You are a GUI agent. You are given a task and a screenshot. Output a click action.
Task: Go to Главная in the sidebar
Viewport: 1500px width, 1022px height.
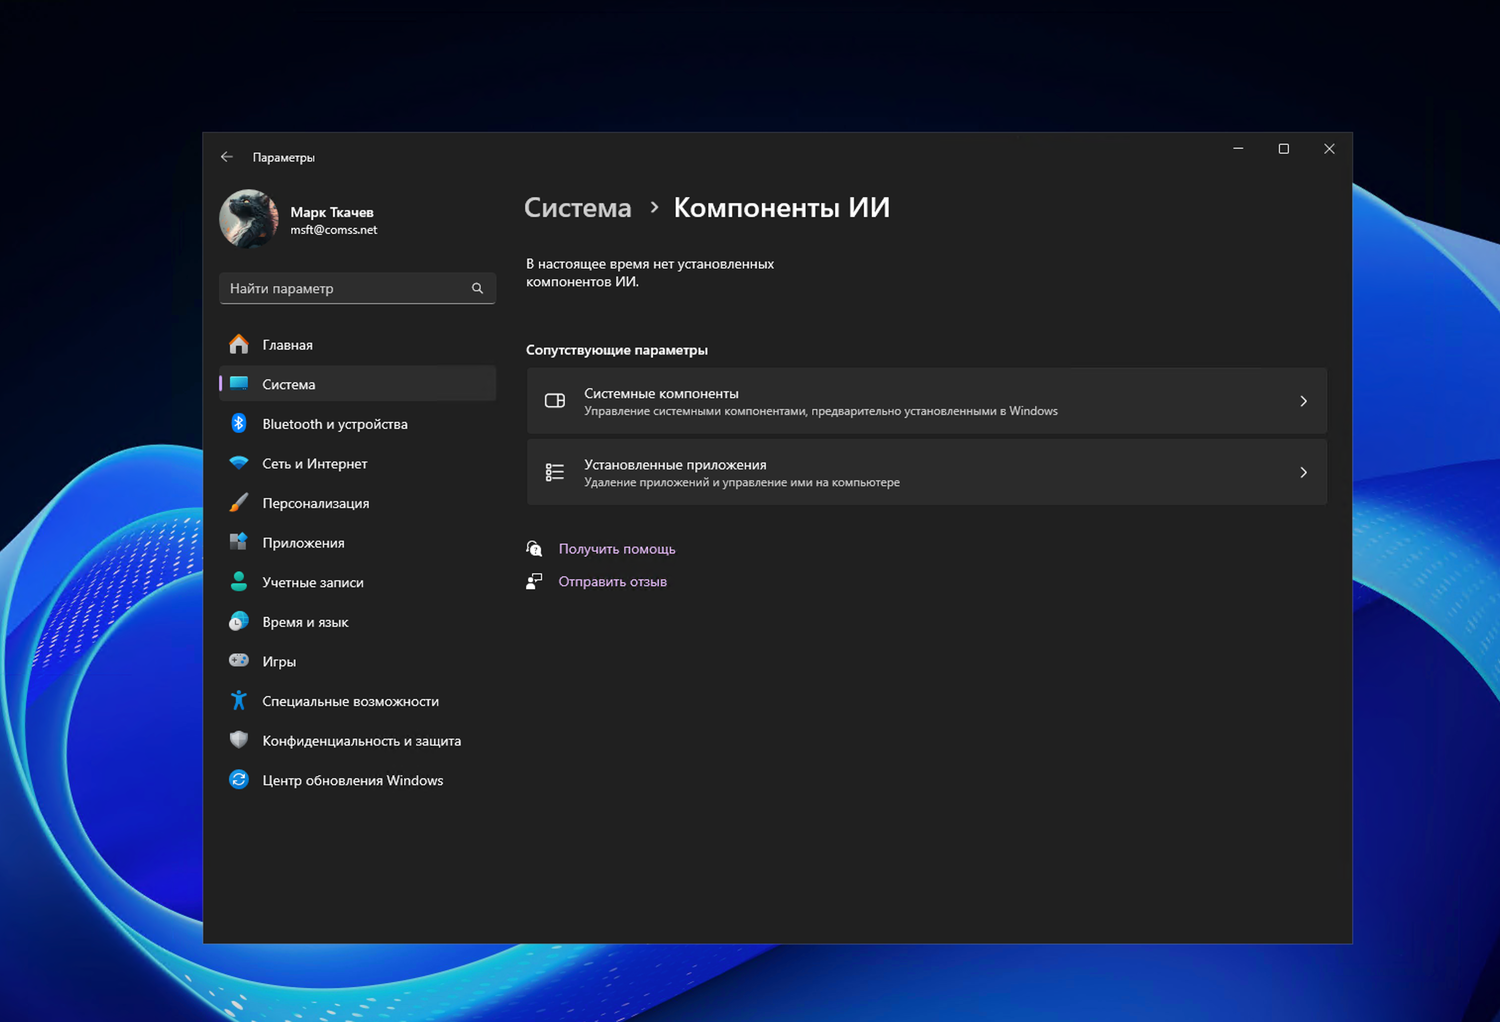pyautogui.click(x=357, y=344)
